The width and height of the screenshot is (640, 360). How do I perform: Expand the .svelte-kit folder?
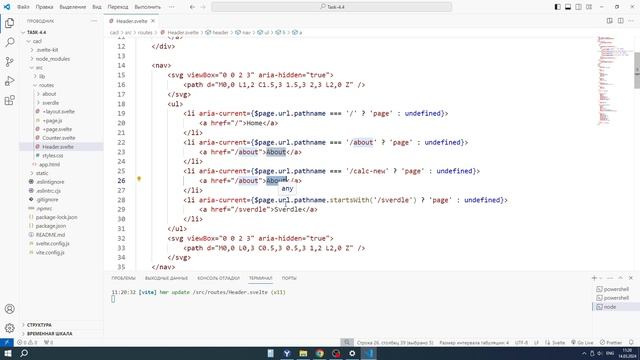pos(47,50)
